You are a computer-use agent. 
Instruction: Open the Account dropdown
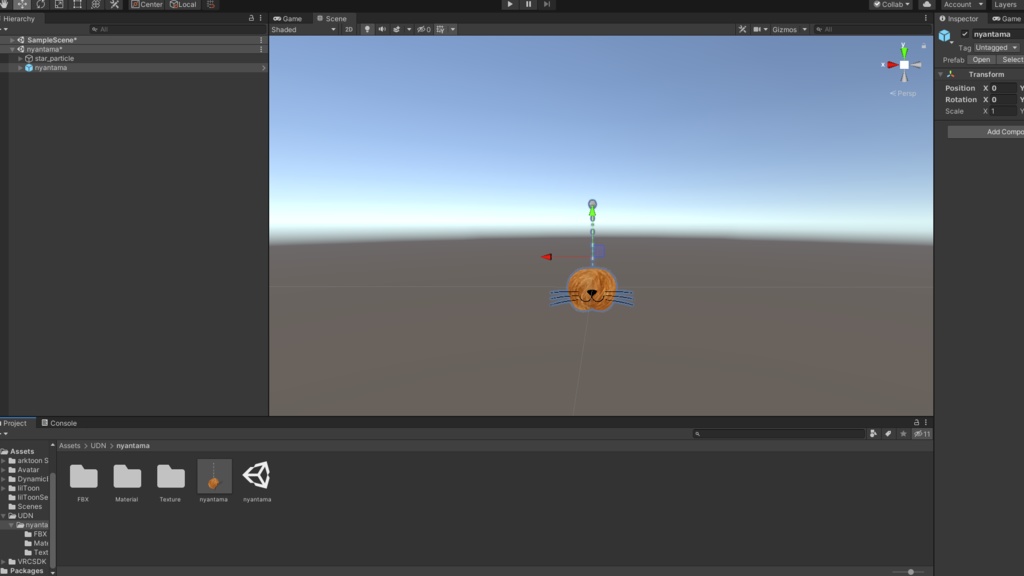point(963,4)
